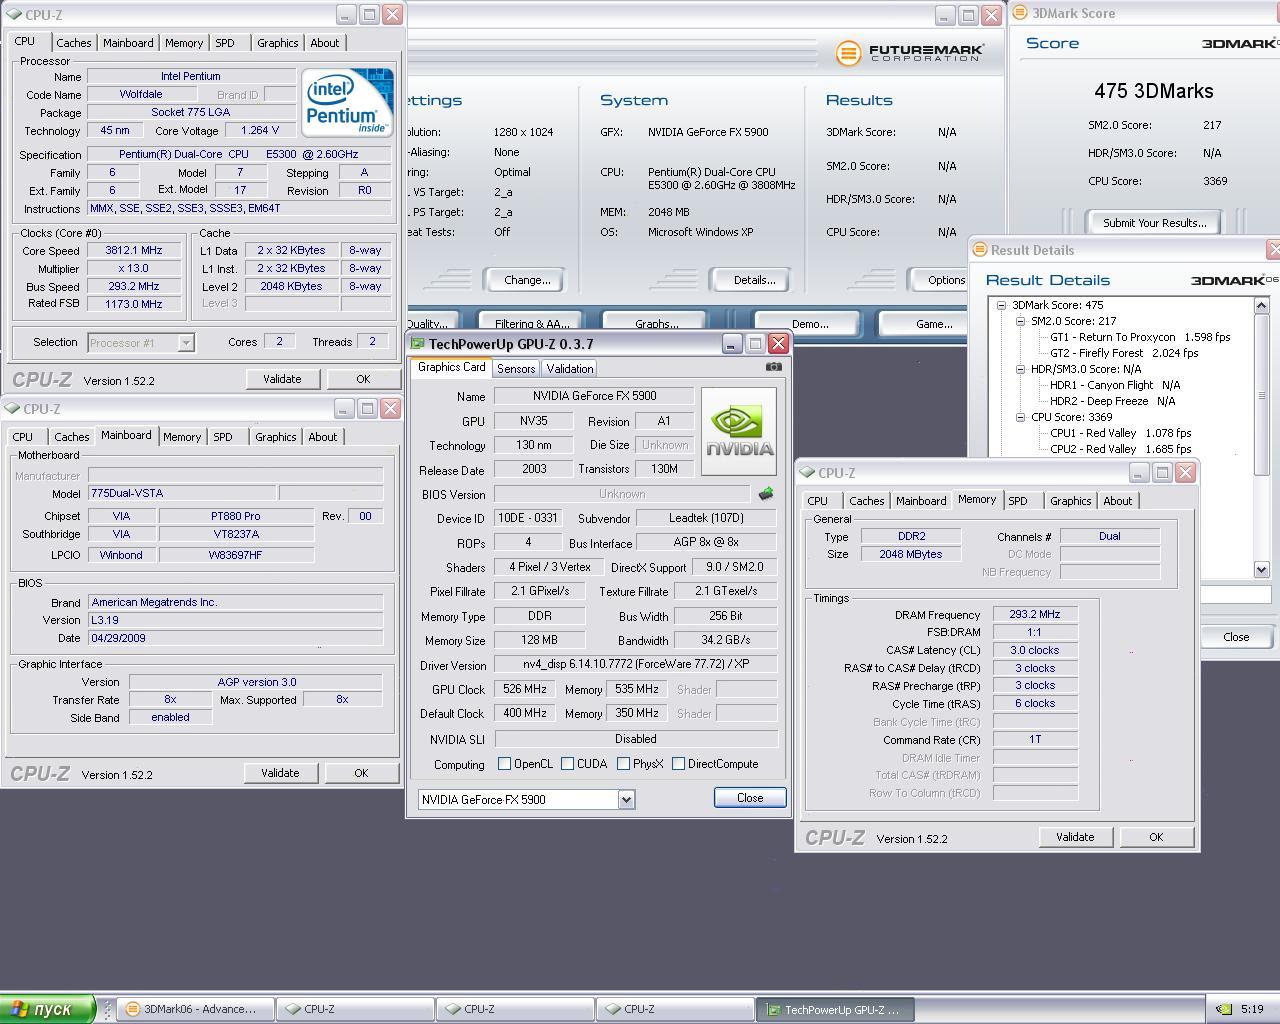Switch to Caches tab in top CPU-Z window
1280x1024 pixels.
point(73,43)
